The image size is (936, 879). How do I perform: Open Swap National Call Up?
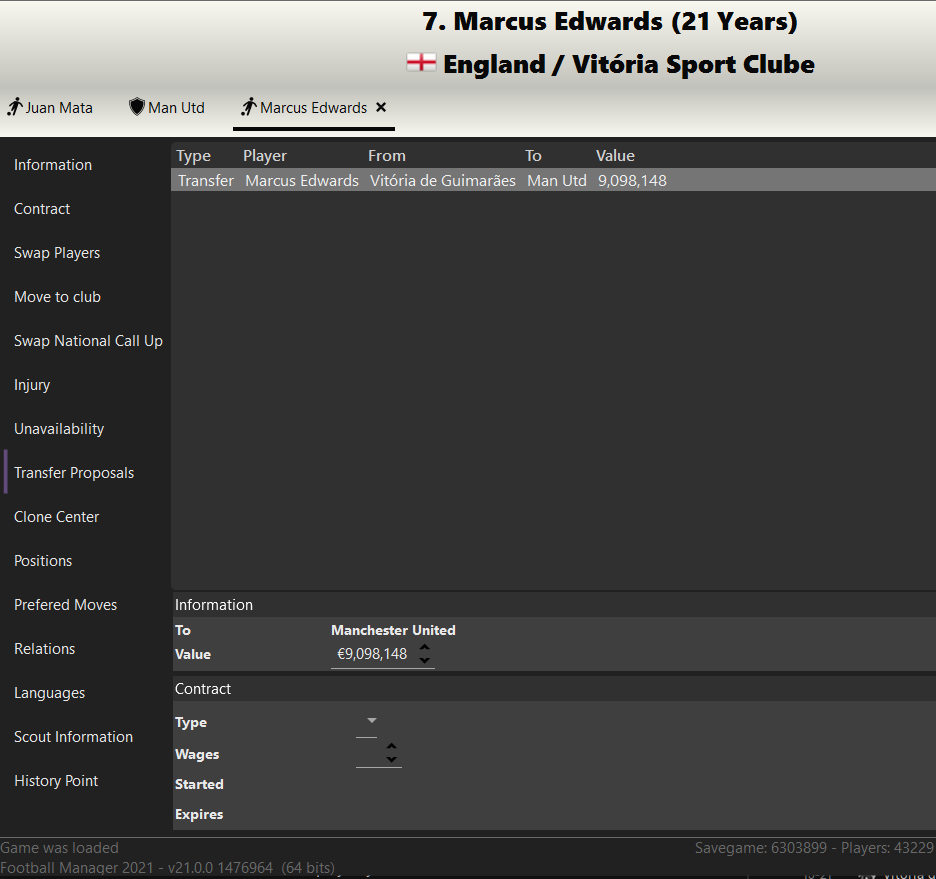[88, 341]
